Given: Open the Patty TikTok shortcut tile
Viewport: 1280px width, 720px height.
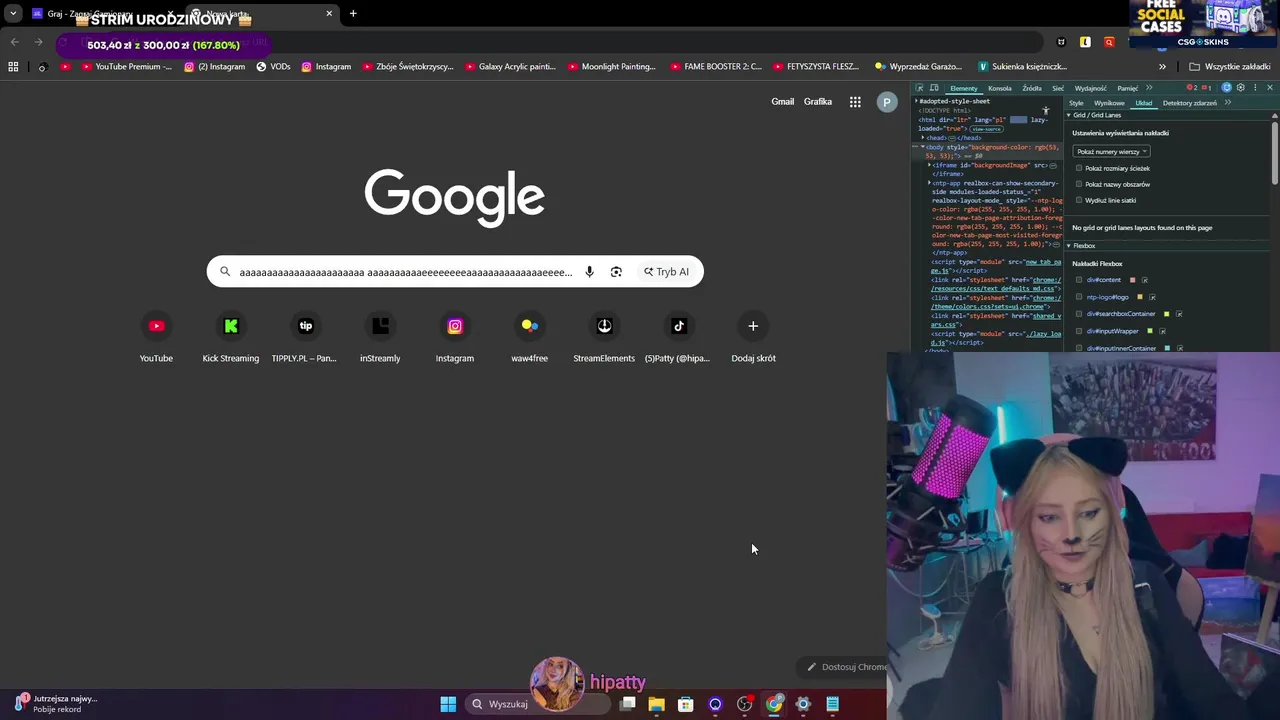Looking at the screenshot, I should tap(678, 338).
